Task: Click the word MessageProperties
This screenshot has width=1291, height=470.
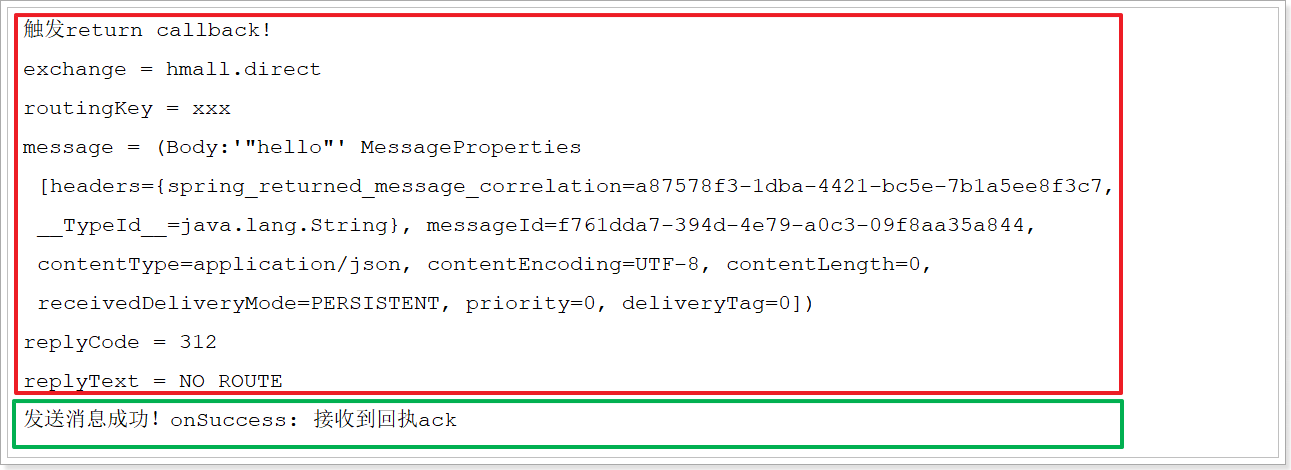Action: 471,147
